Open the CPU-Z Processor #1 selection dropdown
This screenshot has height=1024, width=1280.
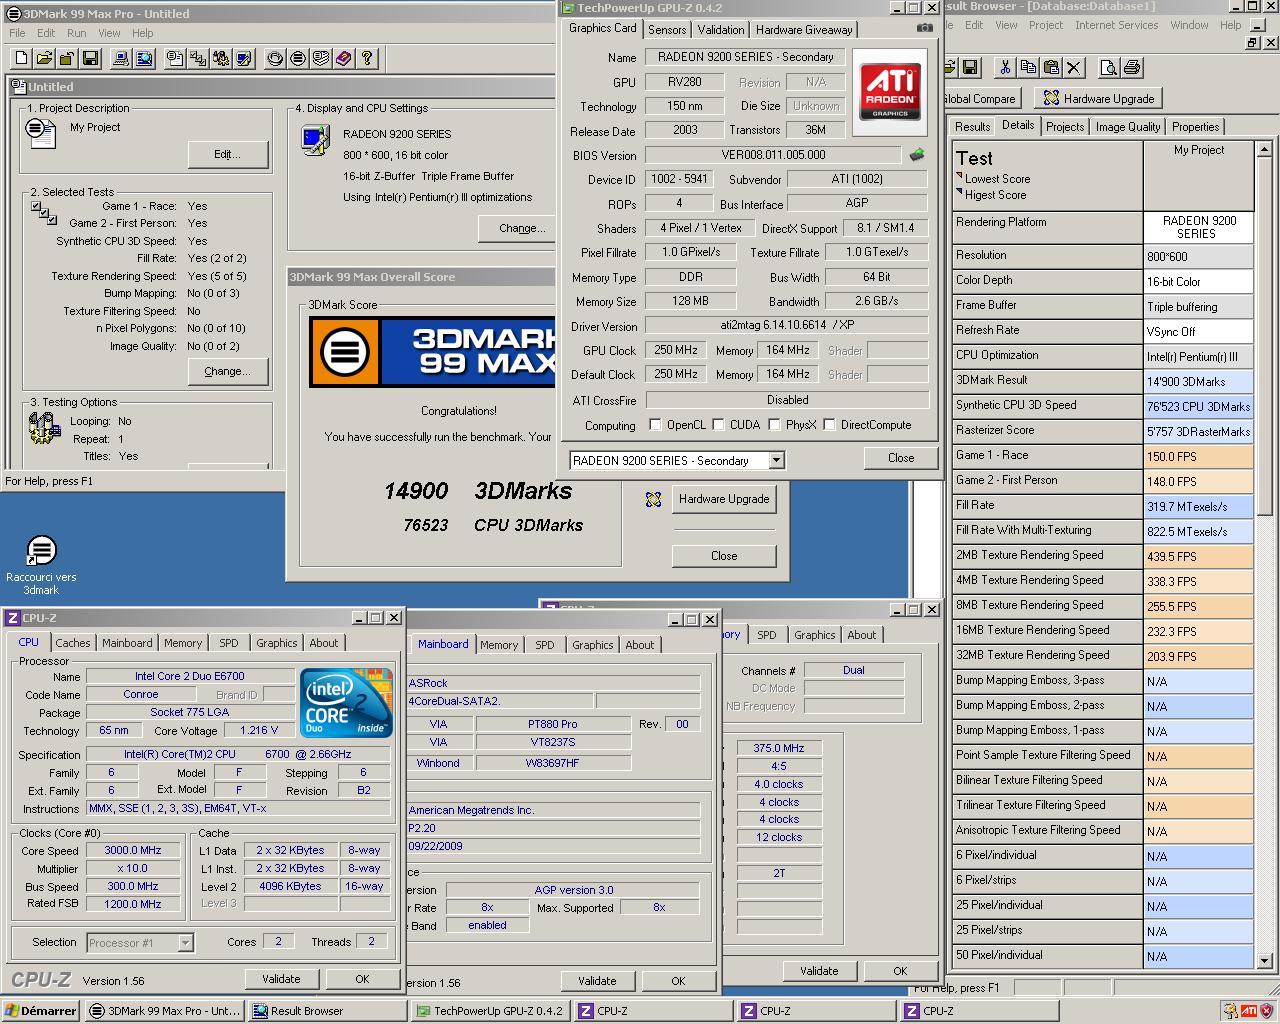click(185, 942)
